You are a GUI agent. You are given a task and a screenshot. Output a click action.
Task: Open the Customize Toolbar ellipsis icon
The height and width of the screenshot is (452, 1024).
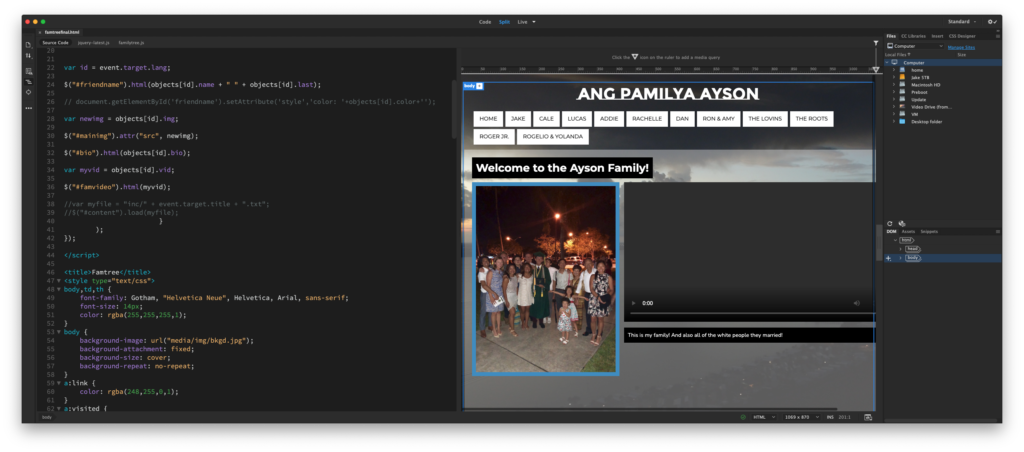point(28,107)
